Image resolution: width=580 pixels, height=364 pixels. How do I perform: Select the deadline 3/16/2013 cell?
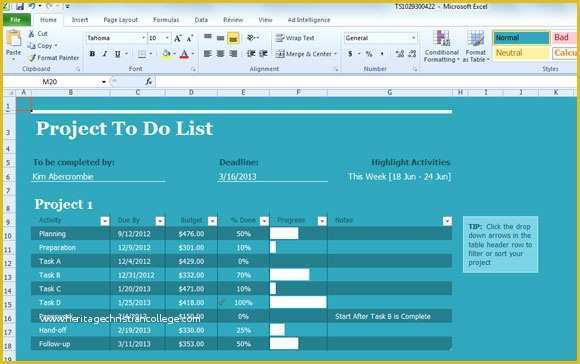[x=273, y=177]
